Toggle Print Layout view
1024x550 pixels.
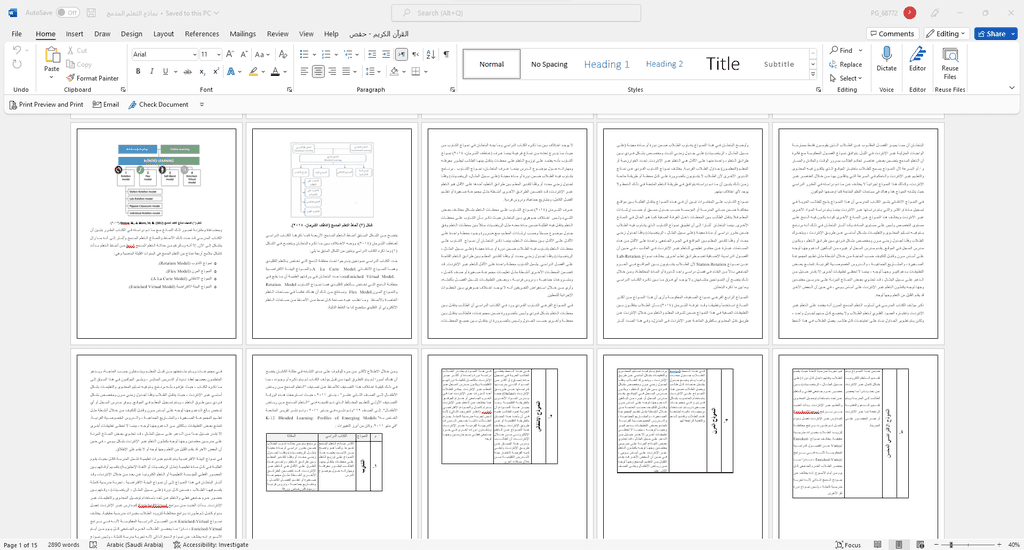click(899, 545)
